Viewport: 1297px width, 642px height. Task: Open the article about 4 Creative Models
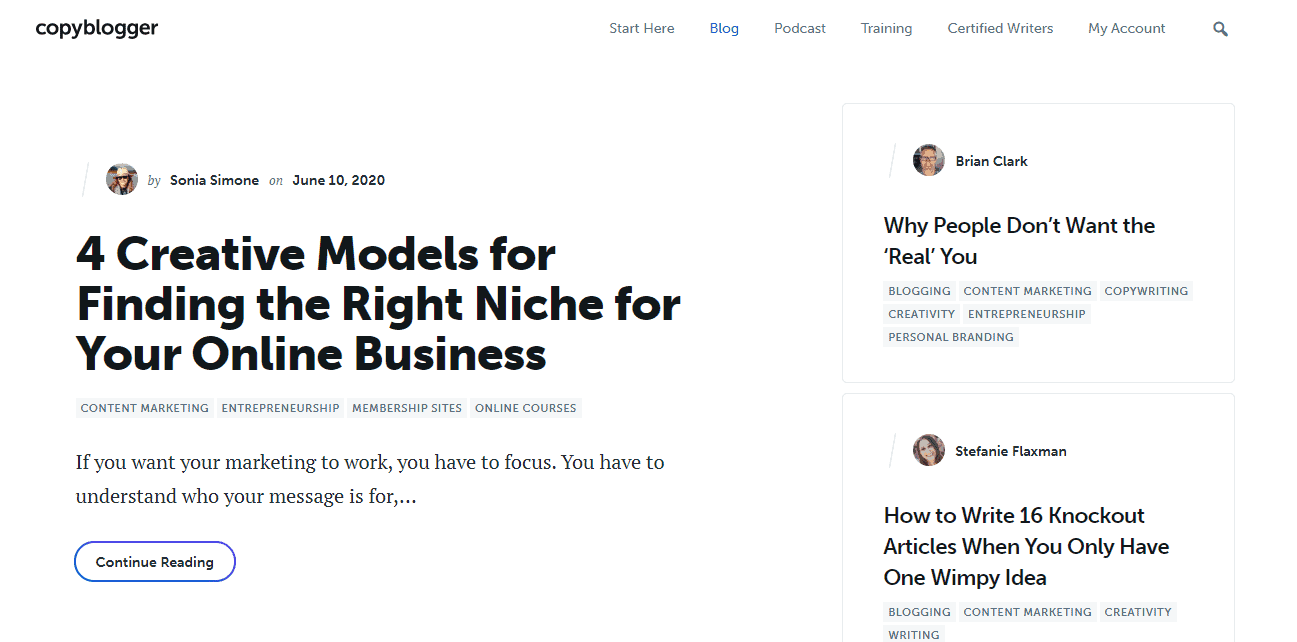[x=378, y=304]
